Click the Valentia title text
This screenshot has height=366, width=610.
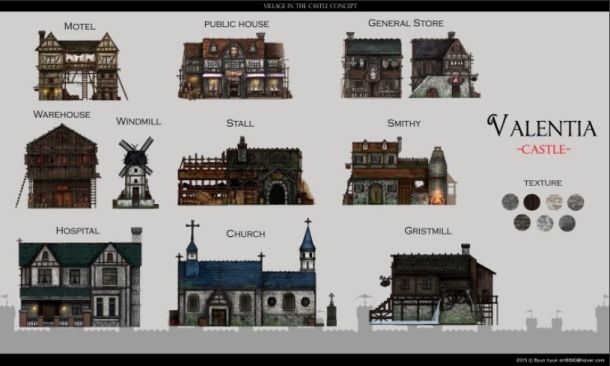point(542,125)
